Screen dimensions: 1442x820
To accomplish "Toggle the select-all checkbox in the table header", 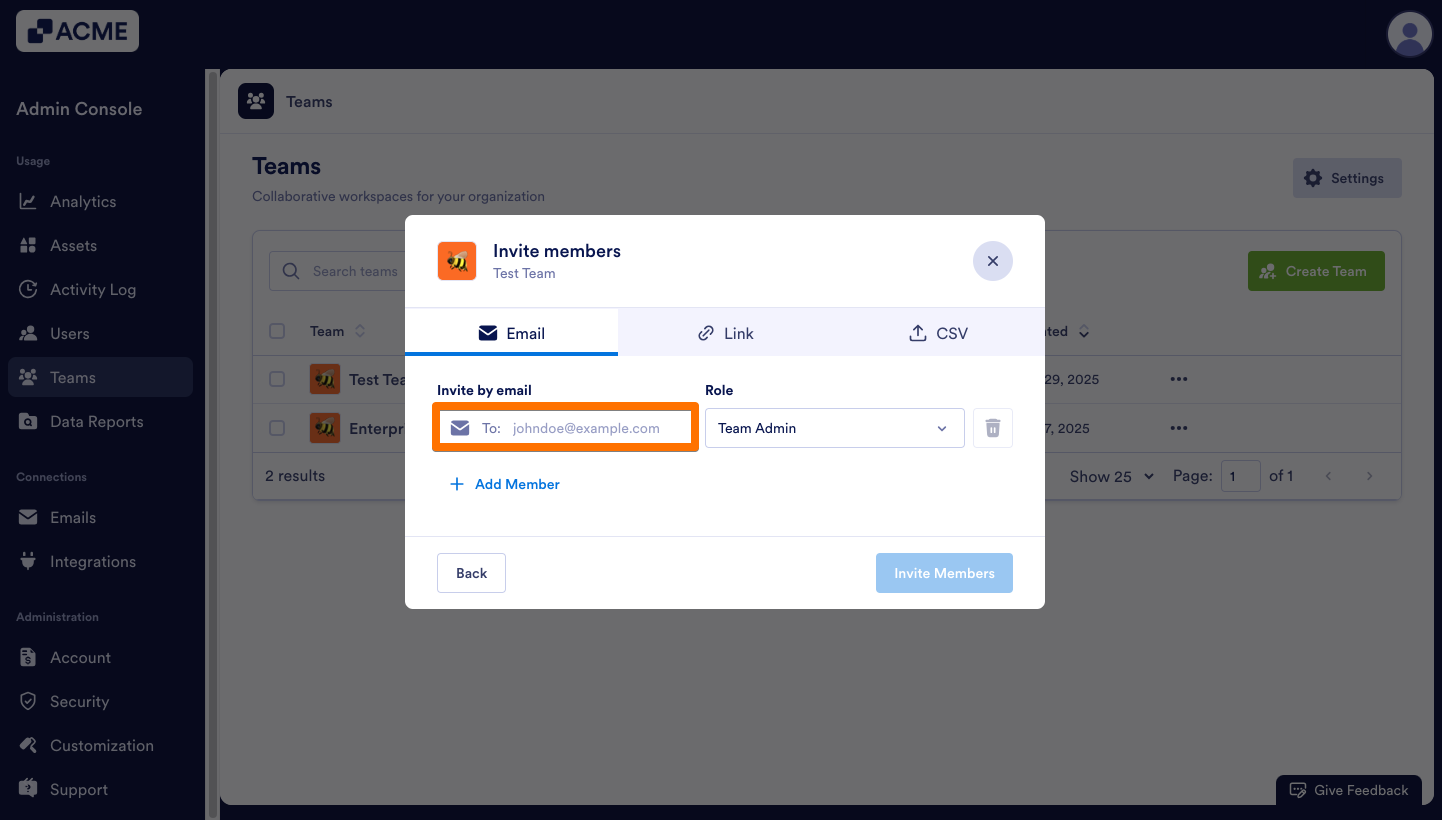I will point(277,331).
